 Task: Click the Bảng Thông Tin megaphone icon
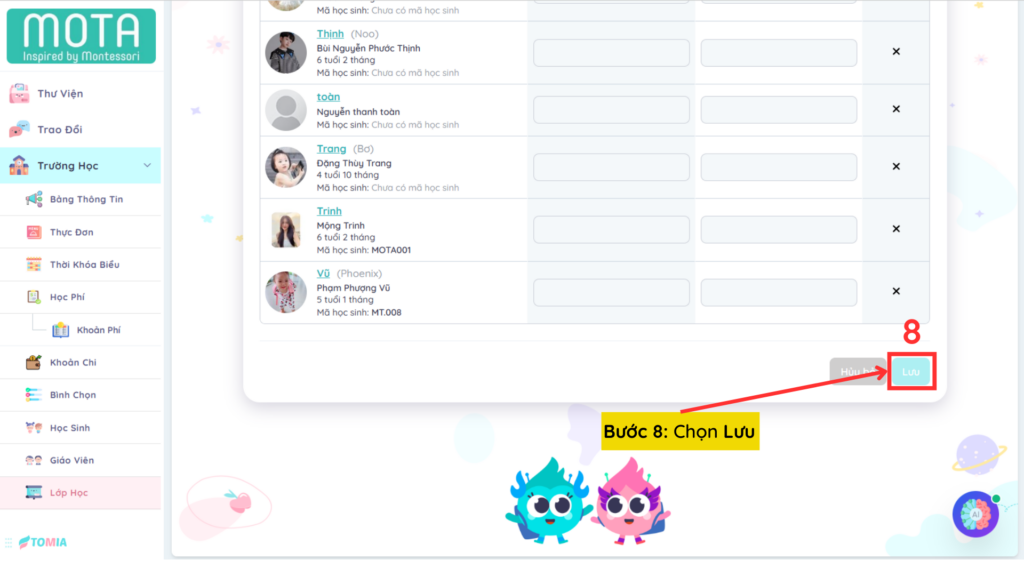(x=34, y=199)
